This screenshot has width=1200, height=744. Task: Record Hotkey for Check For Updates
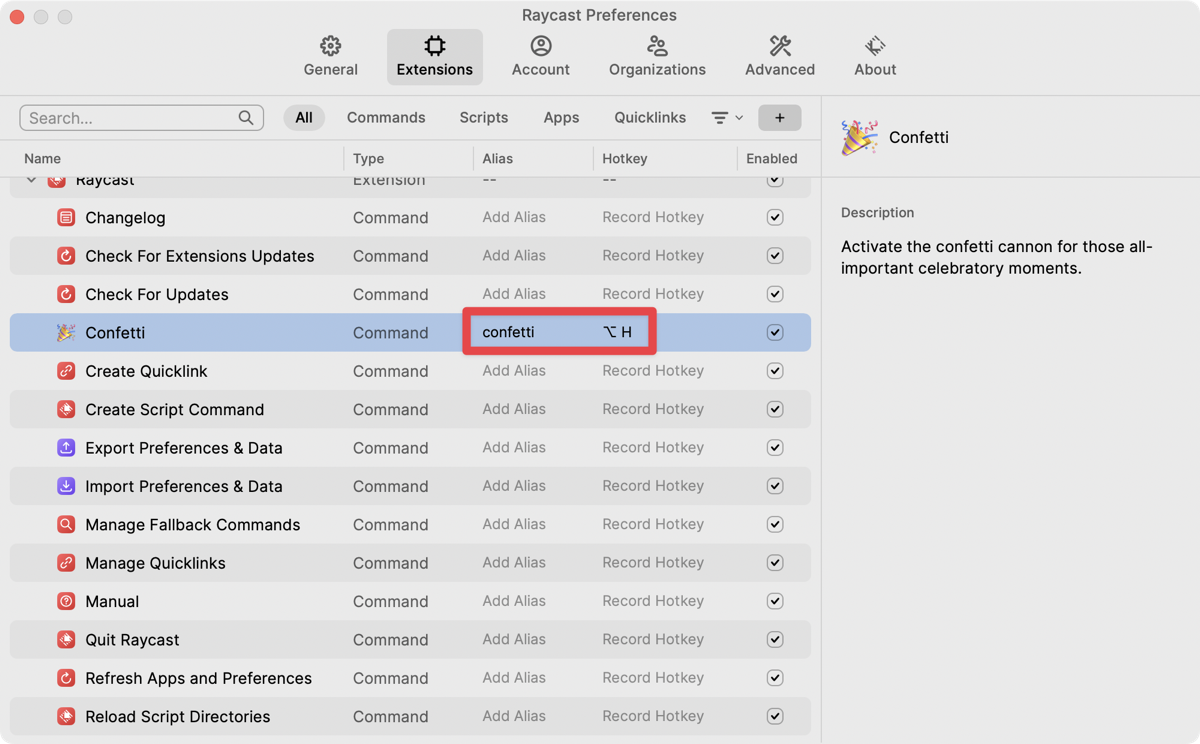tap(653, 294)
